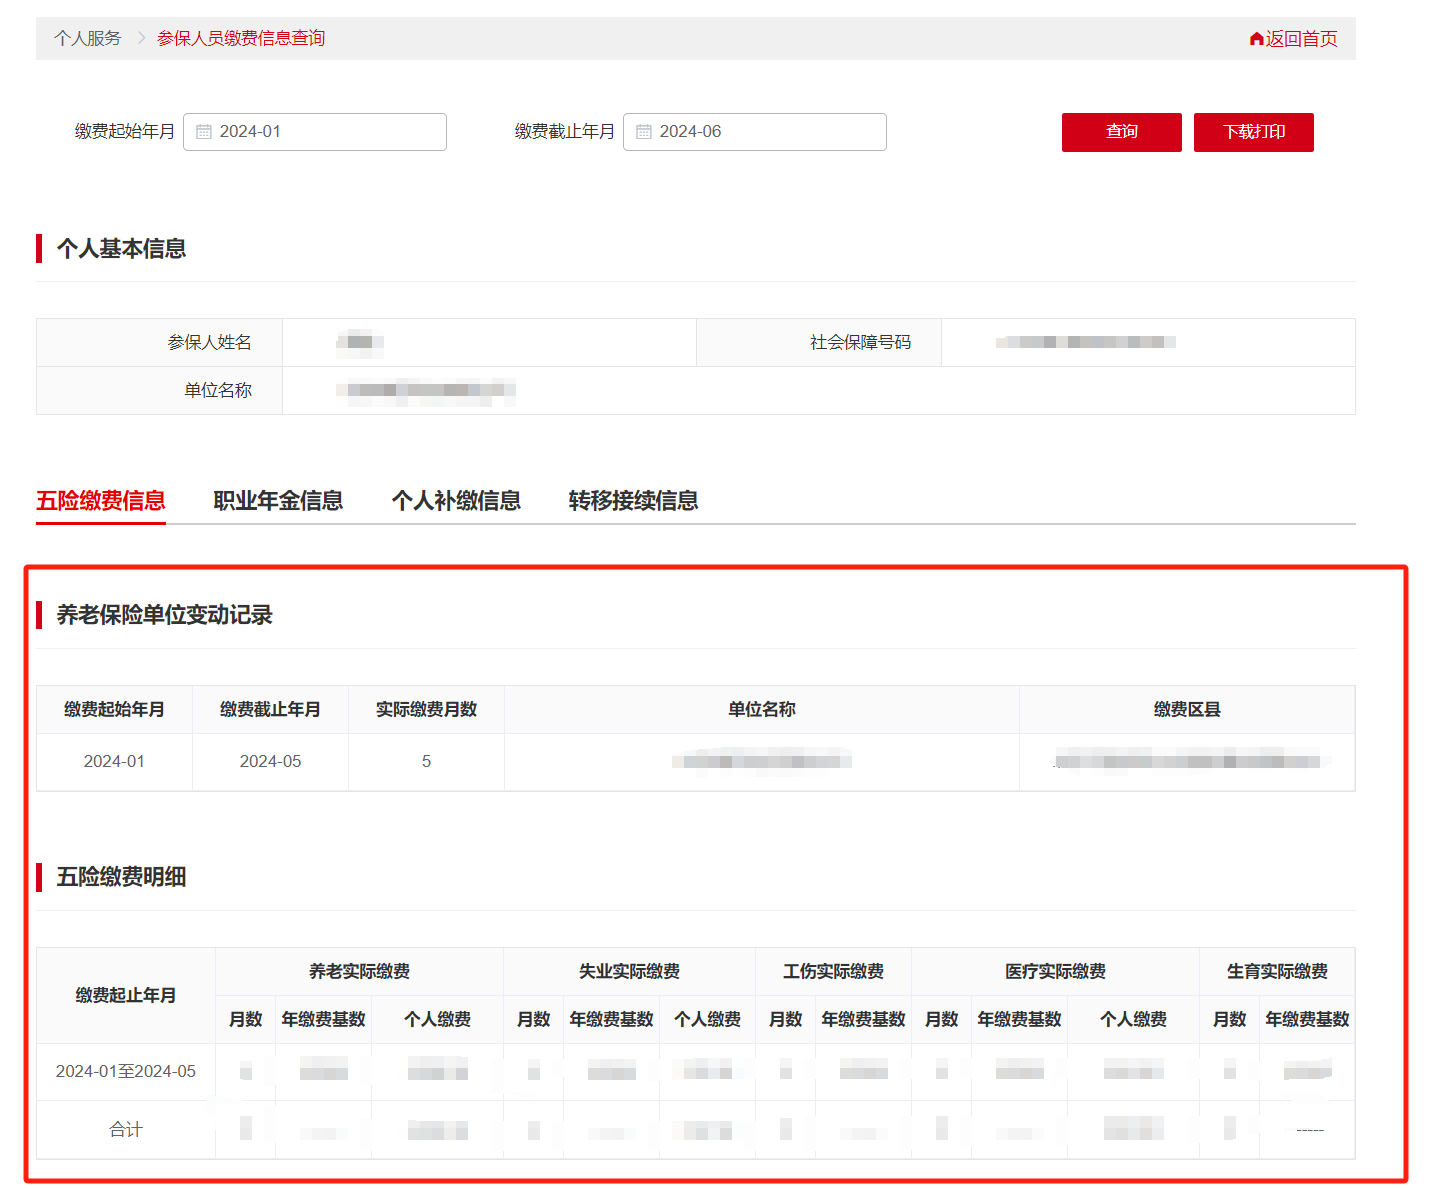Stay on the 五险缴费信息 tab

100,501
